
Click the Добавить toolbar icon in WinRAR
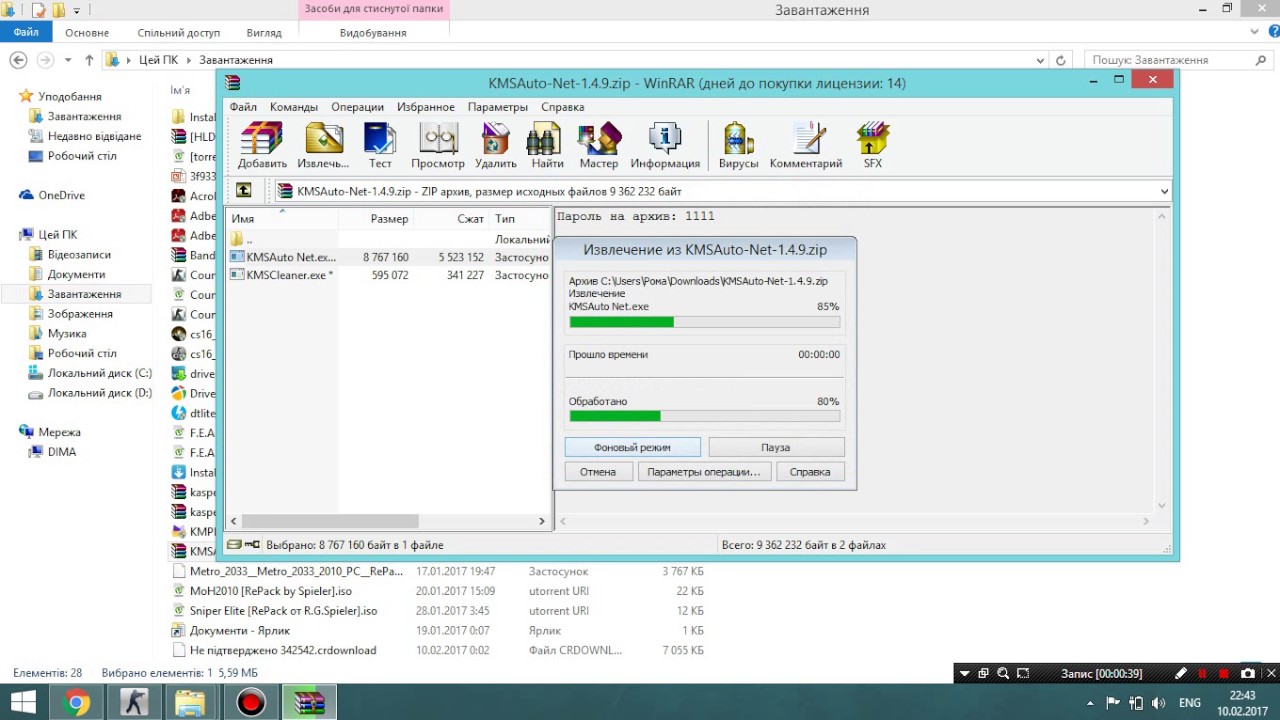[262, 145]
